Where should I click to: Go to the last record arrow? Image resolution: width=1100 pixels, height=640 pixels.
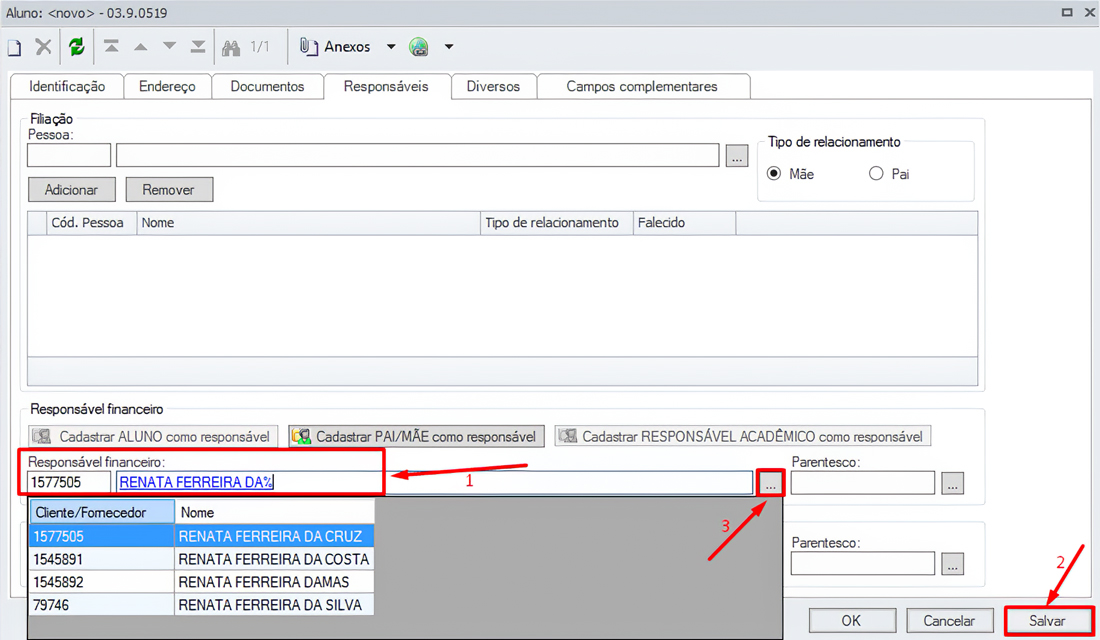pyautogui.click(x=198, y=47)
